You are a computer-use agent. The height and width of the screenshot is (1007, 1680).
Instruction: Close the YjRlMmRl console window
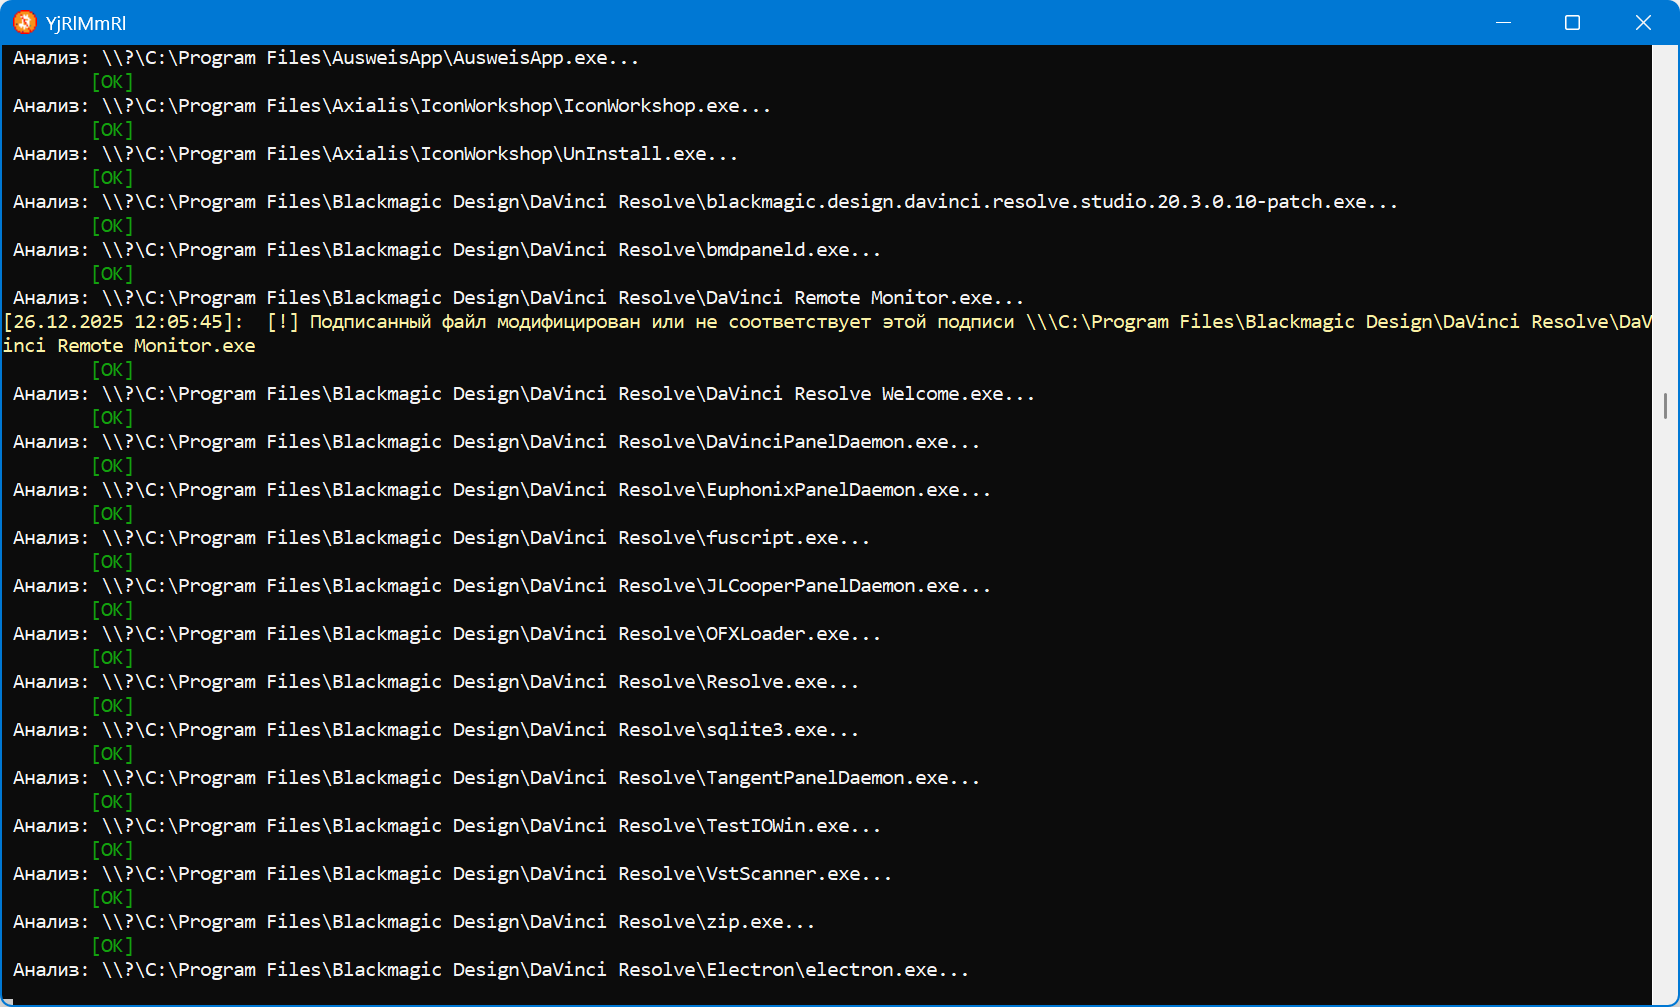[1643, 22]
